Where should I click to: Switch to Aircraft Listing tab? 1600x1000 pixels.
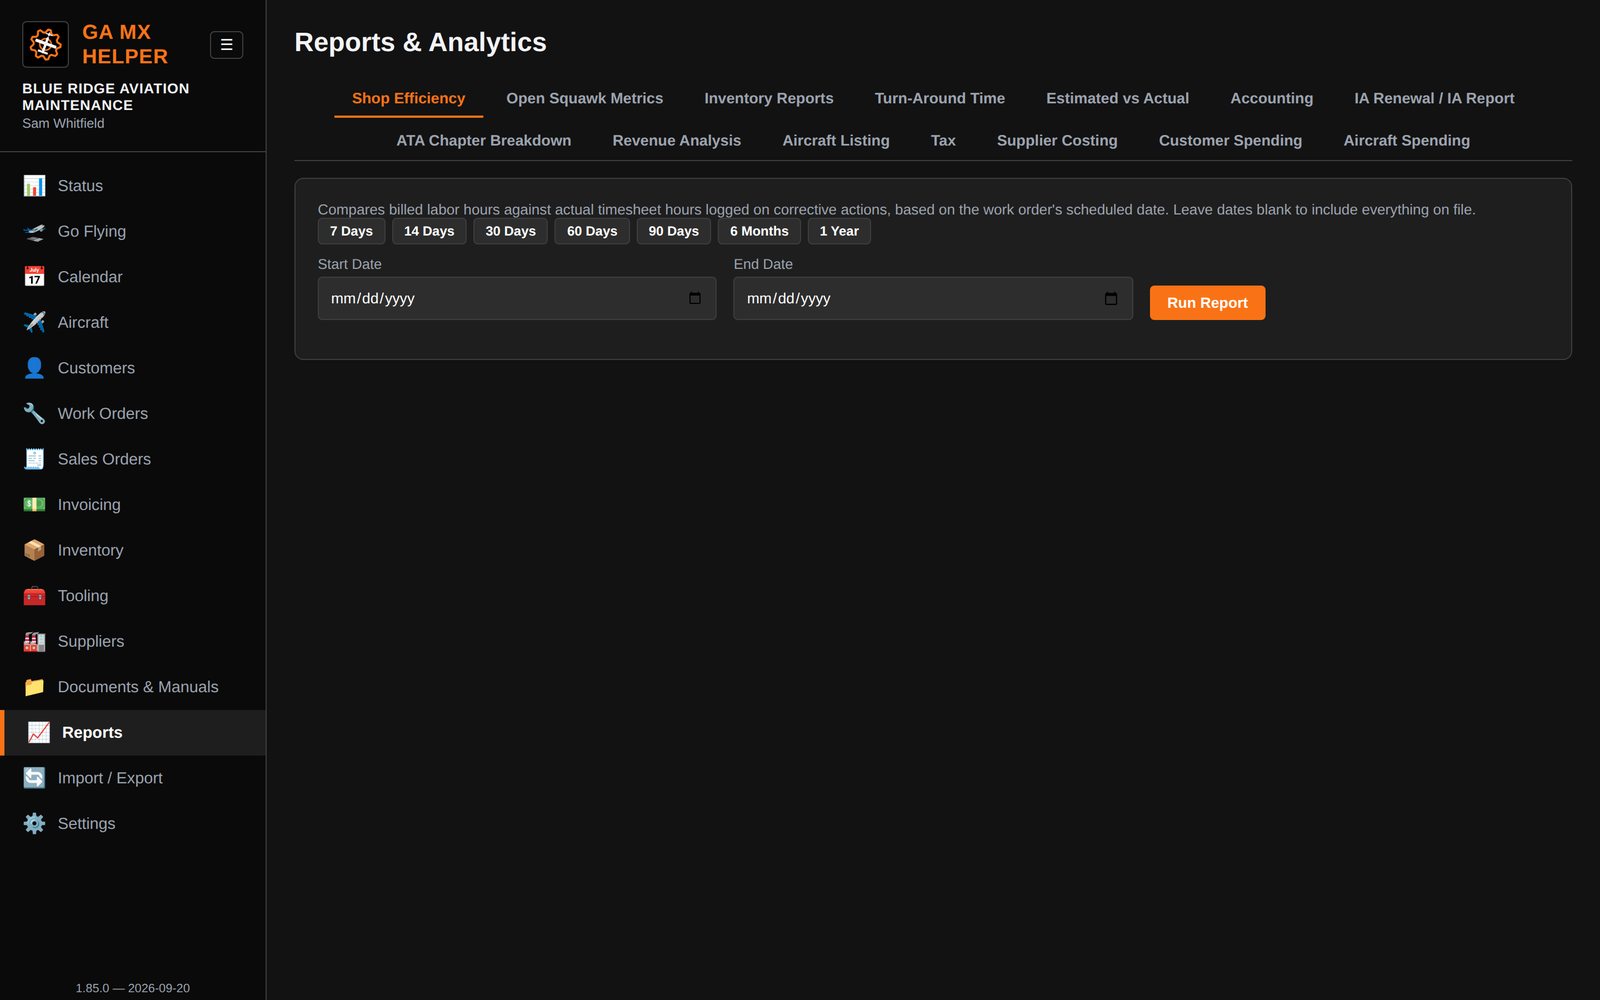click(836, 140)
